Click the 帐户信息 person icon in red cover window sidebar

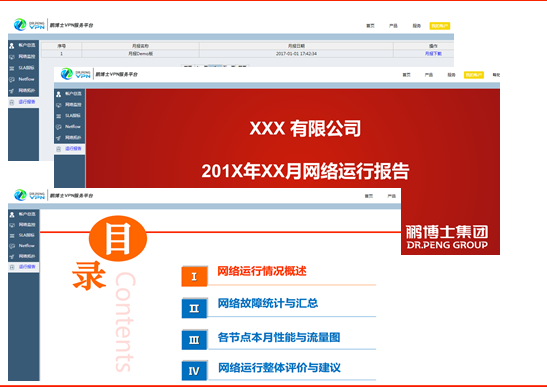59,94
